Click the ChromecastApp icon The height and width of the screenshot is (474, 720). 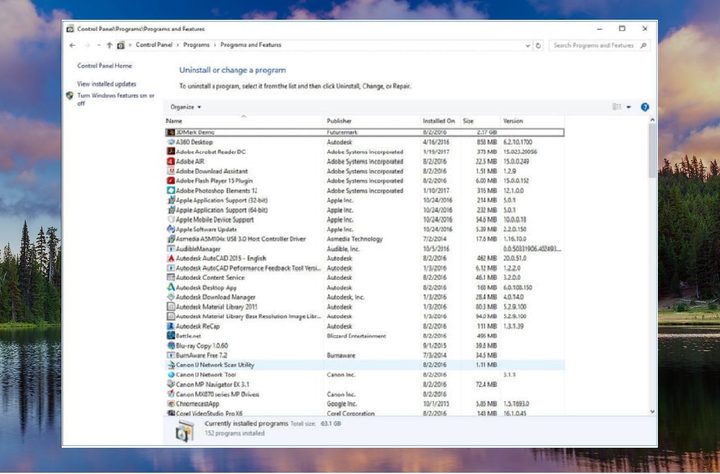click(x=171, y=404)
